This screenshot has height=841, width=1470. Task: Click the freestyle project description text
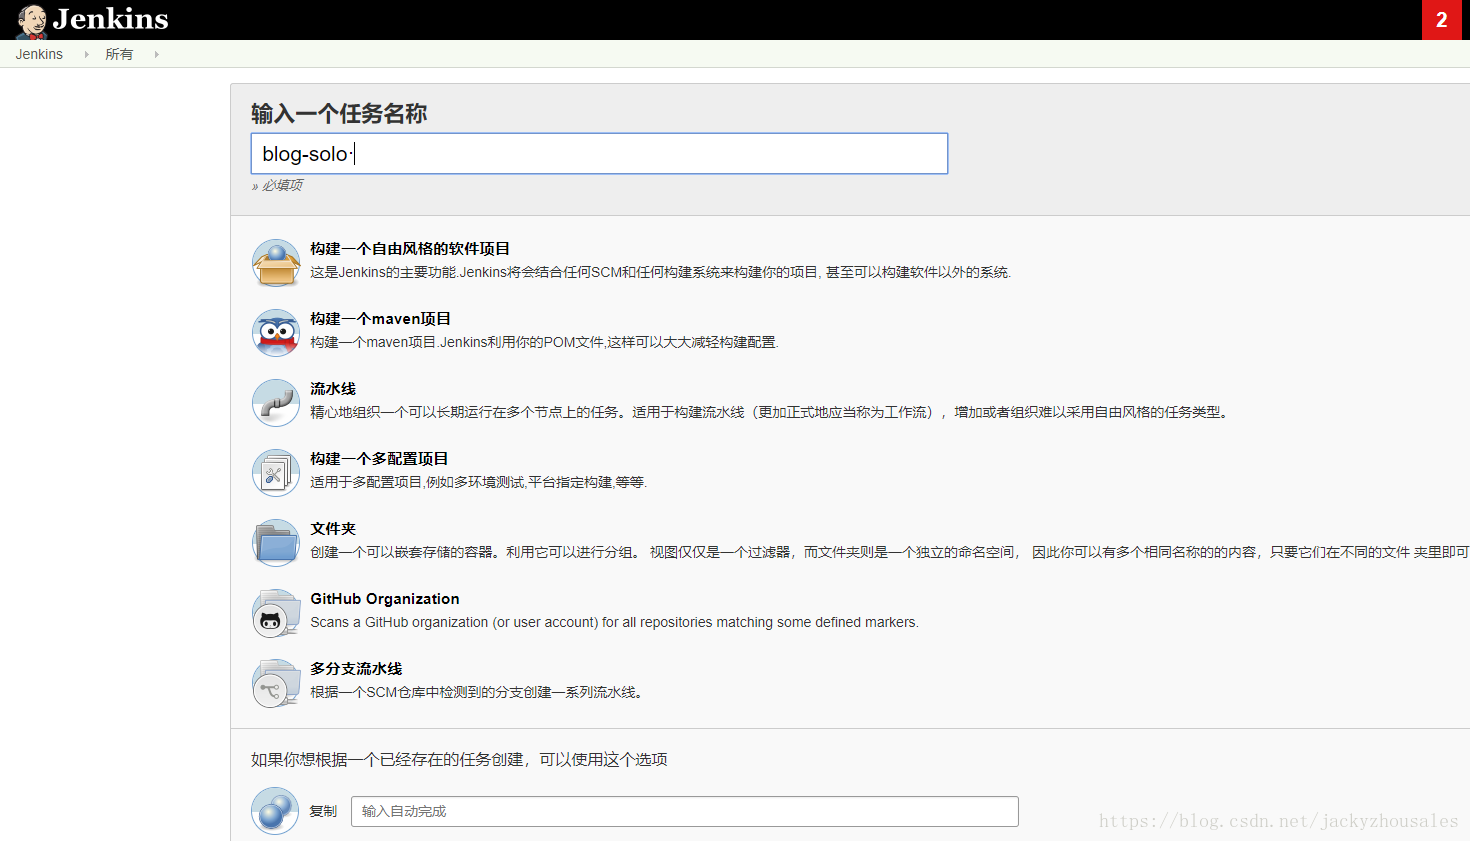click(x=661, y=272)
